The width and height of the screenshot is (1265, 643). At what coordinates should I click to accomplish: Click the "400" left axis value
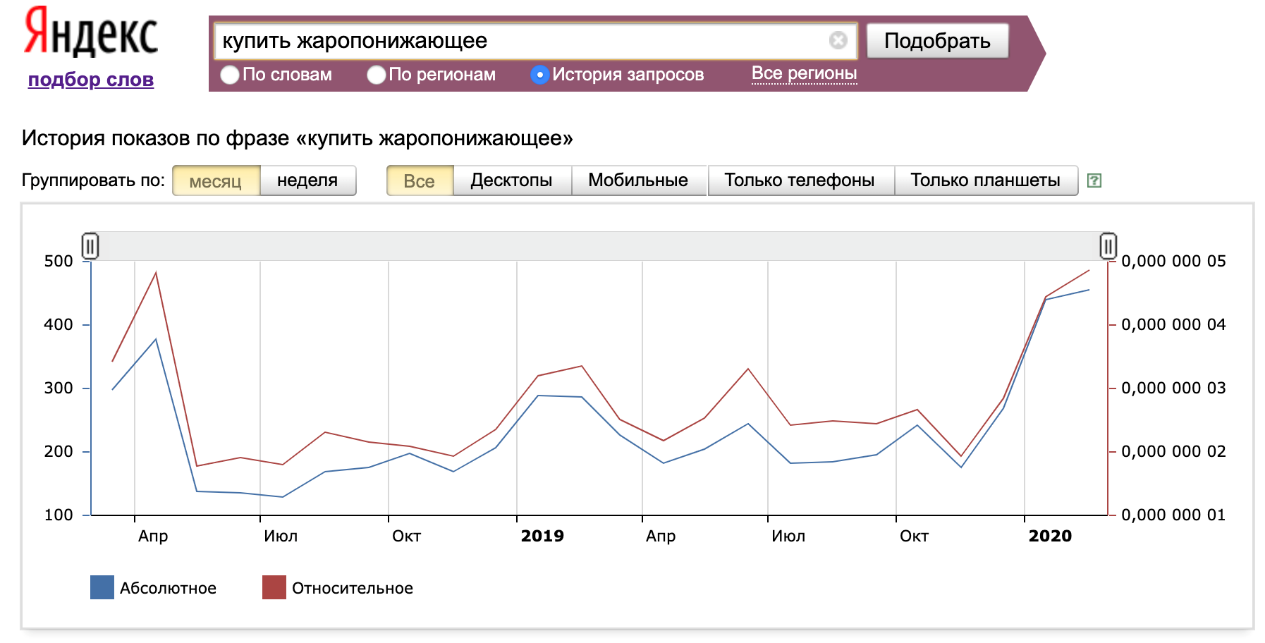pos(59,325)
